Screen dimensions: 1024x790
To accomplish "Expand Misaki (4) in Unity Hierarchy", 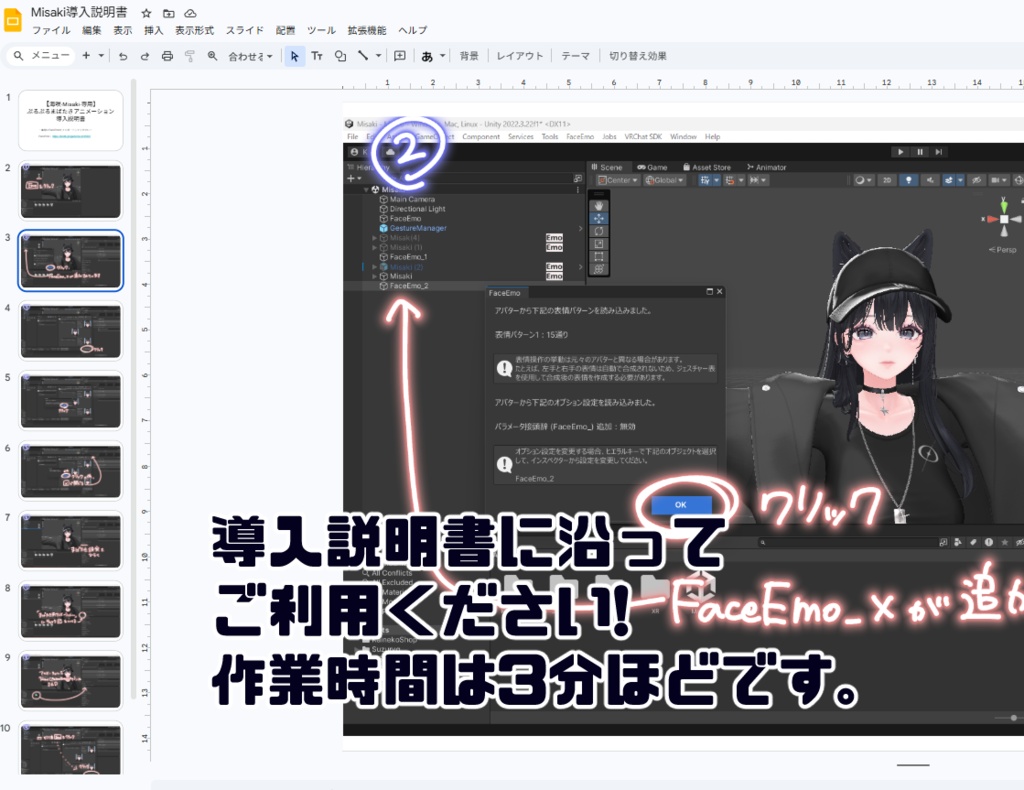I will pyautogui.click(x=374, y=238).
